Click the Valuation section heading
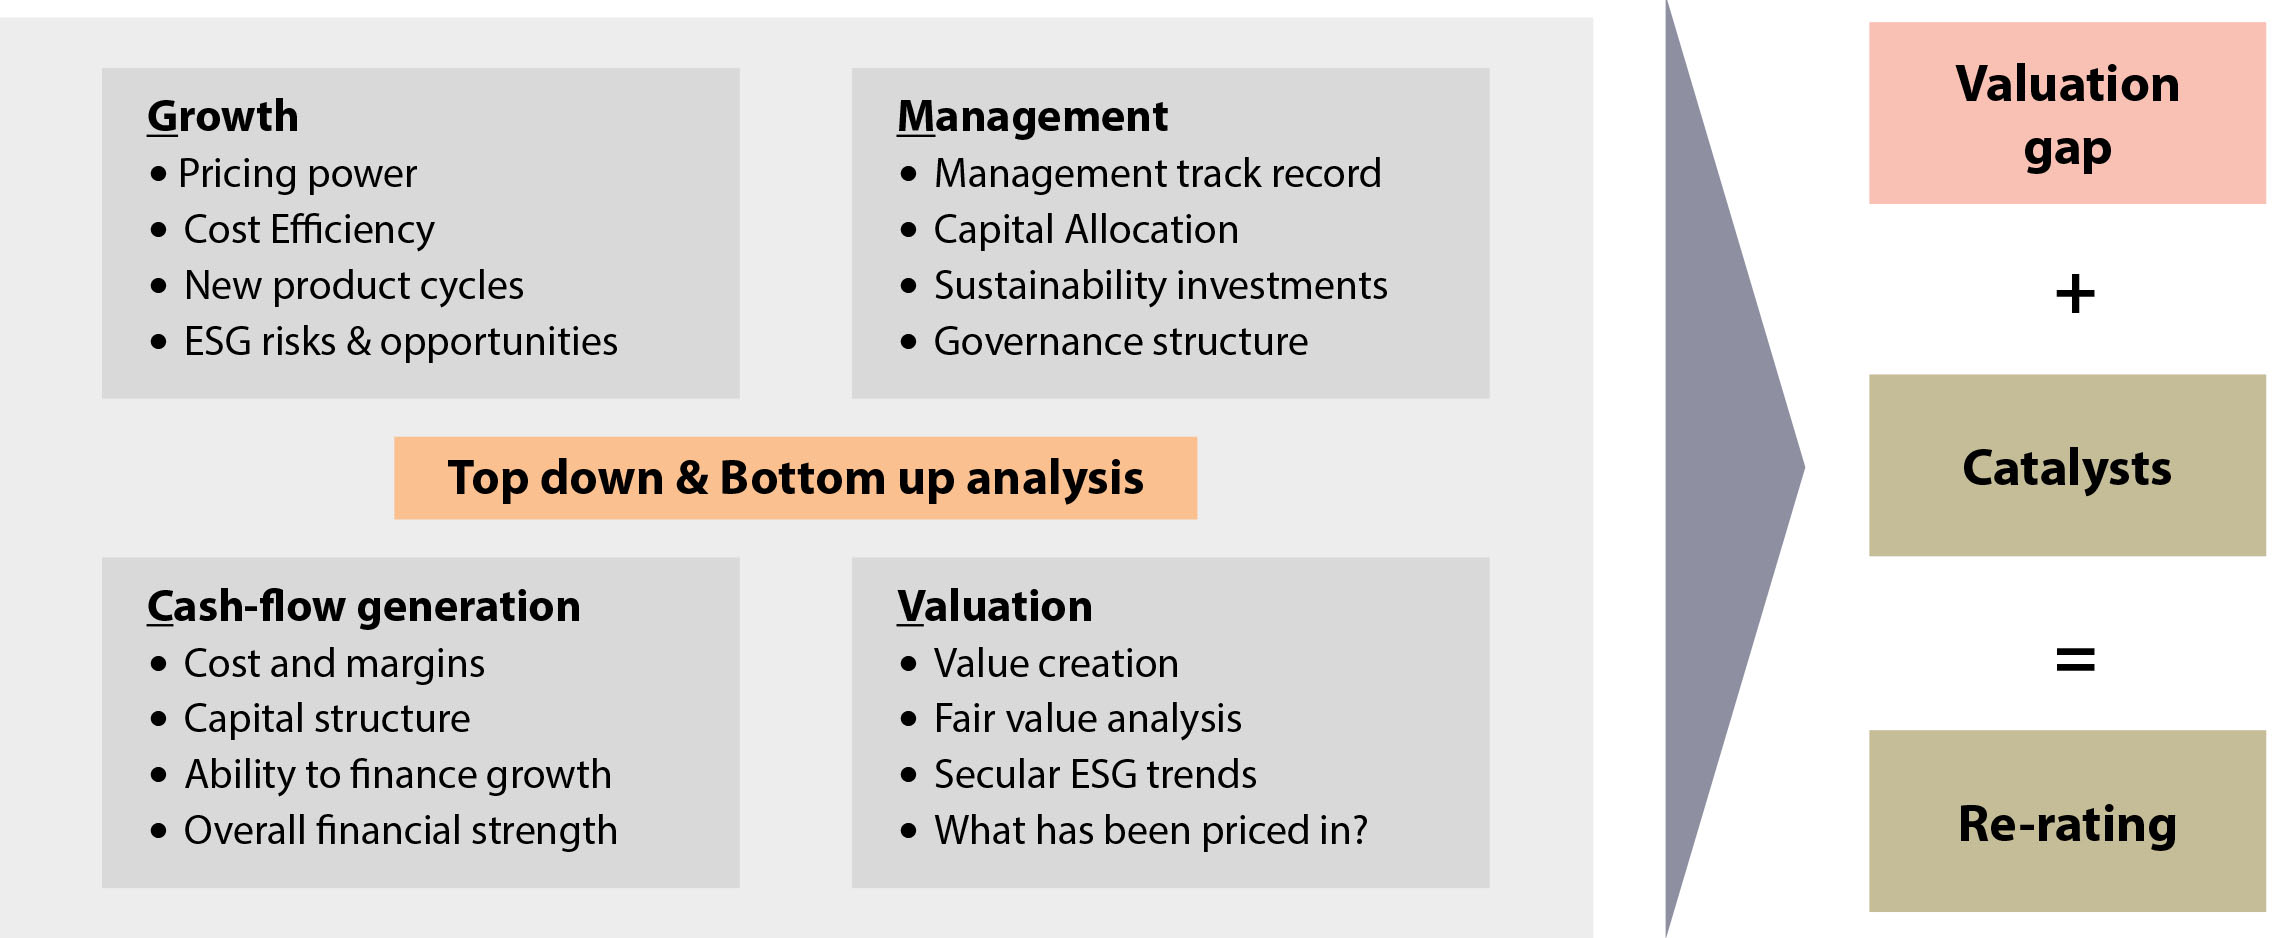2276x938 pixels. coord(994,606)
